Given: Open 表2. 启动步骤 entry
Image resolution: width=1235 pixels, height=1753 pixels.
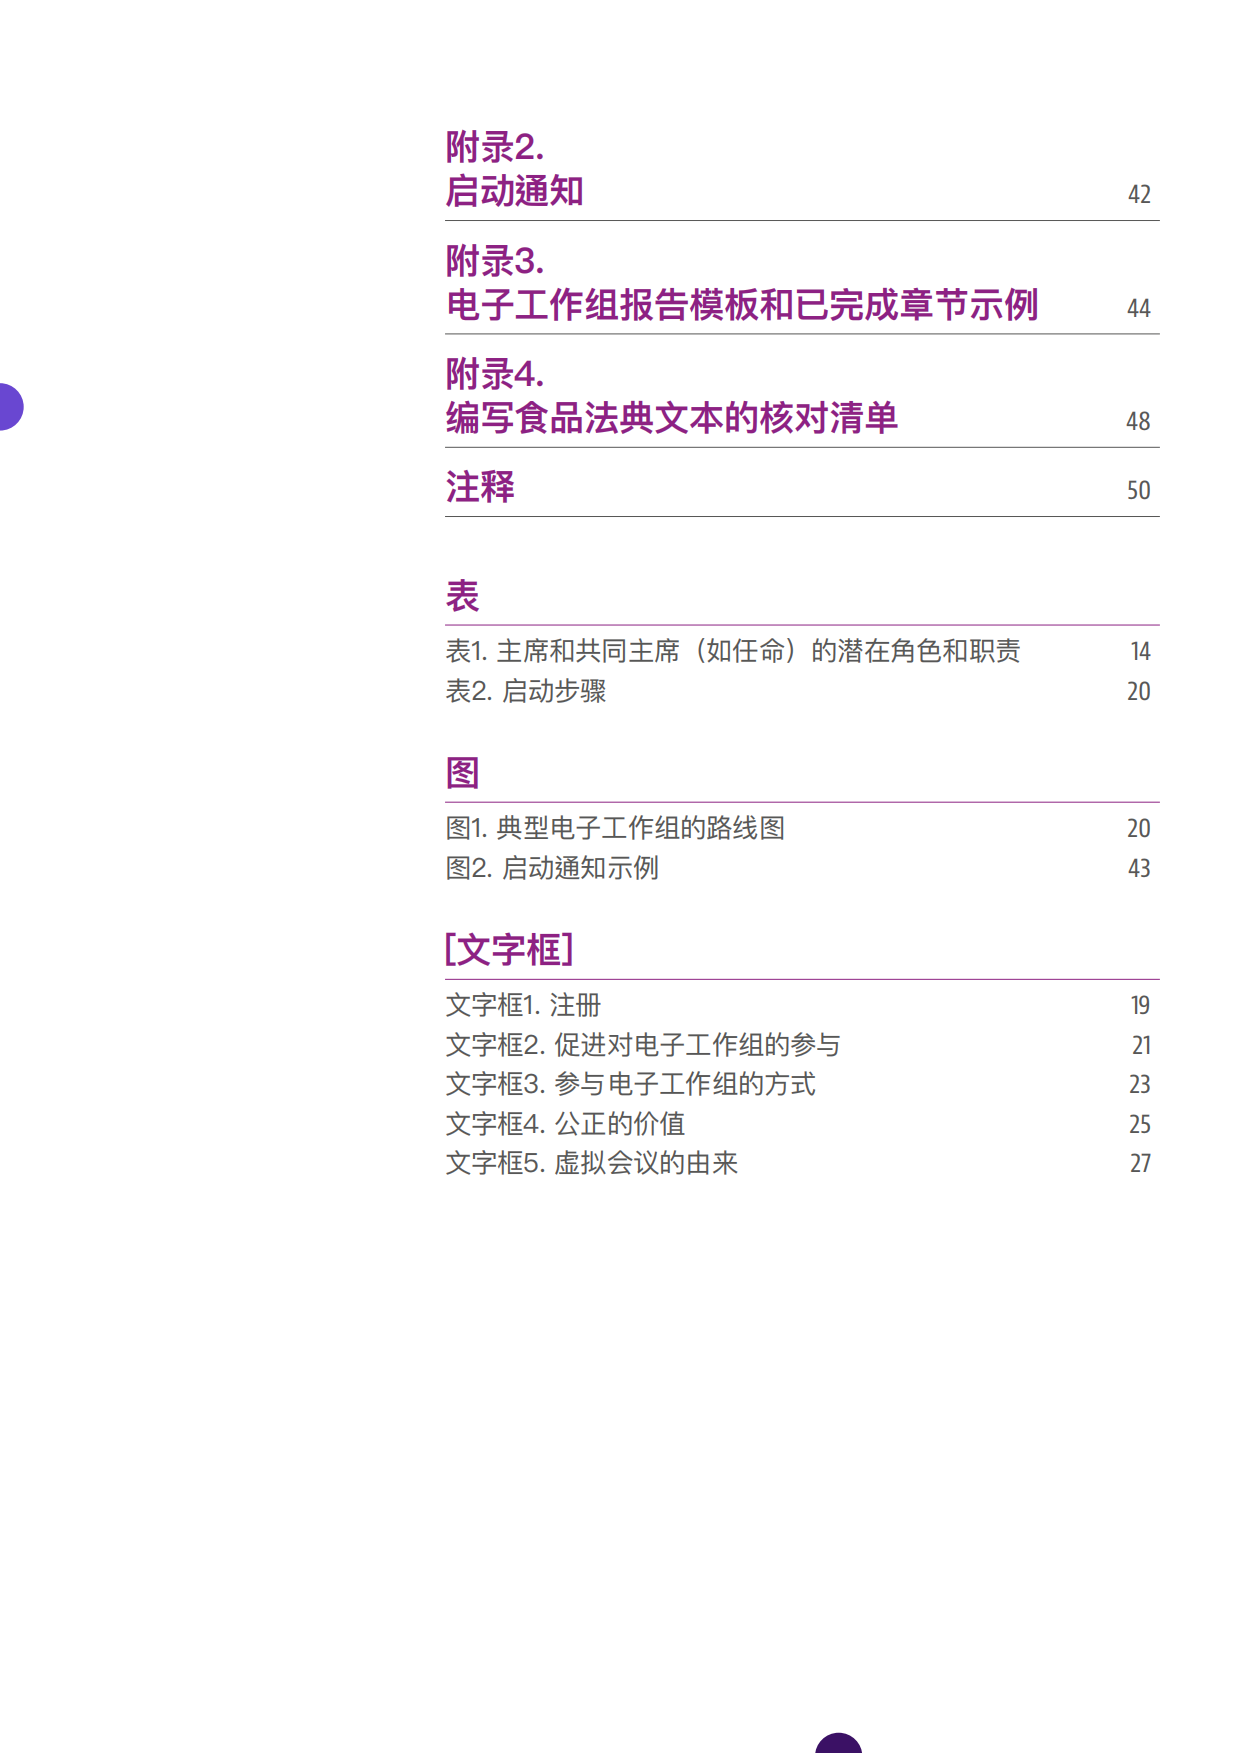Looking at the screenshot, I should point(526,691).
